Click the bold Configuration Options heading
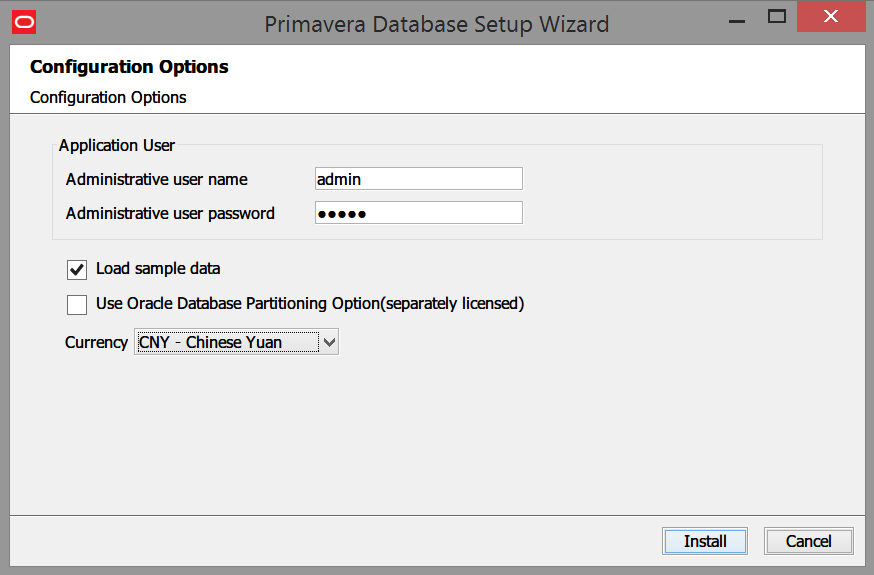 point(129,67)
